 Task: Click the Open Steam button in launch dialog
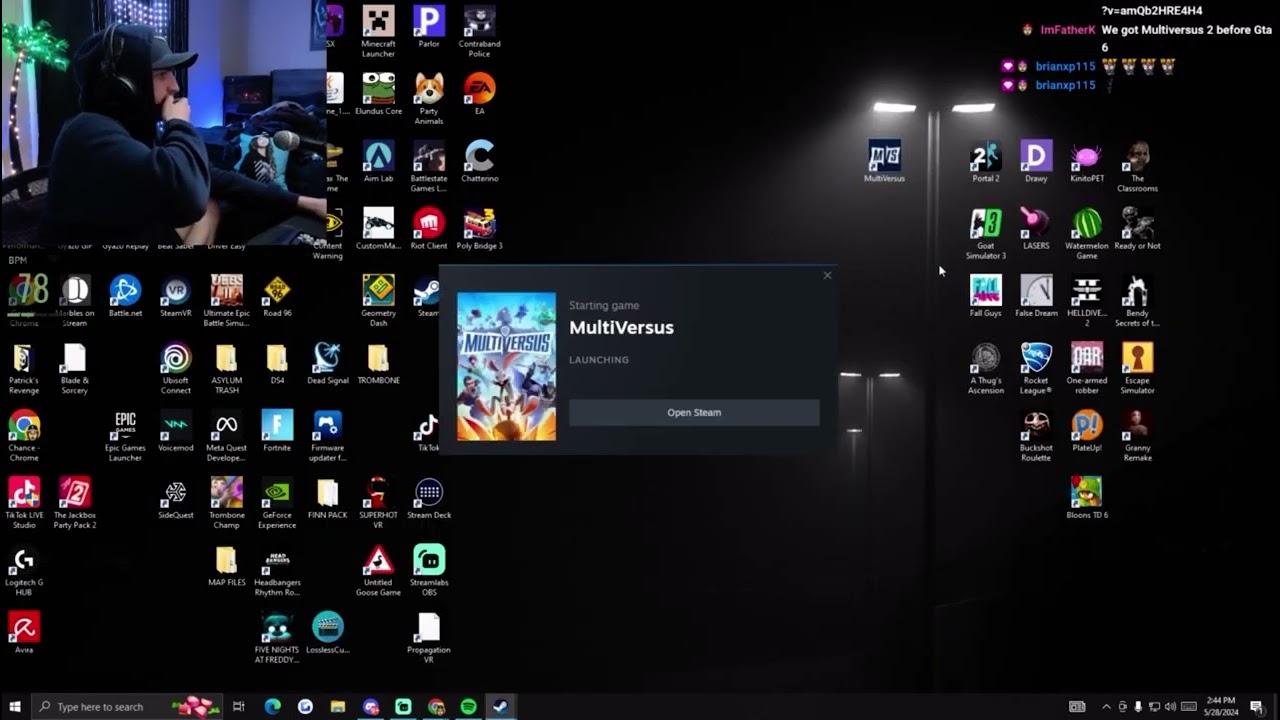[694, 412]
